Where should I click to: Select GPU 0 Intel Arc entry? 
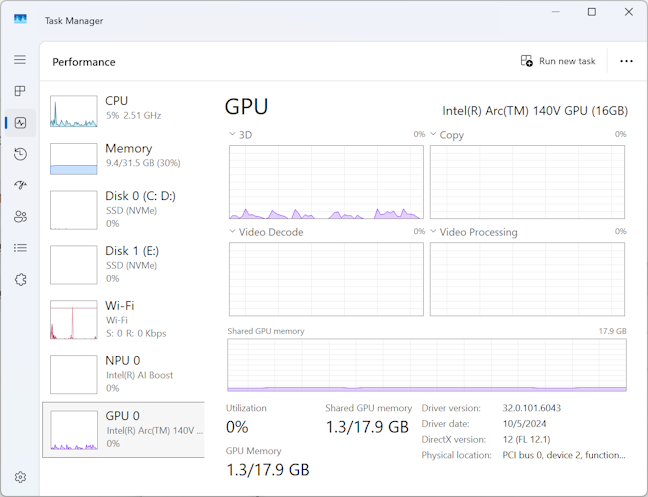[124, 430]
